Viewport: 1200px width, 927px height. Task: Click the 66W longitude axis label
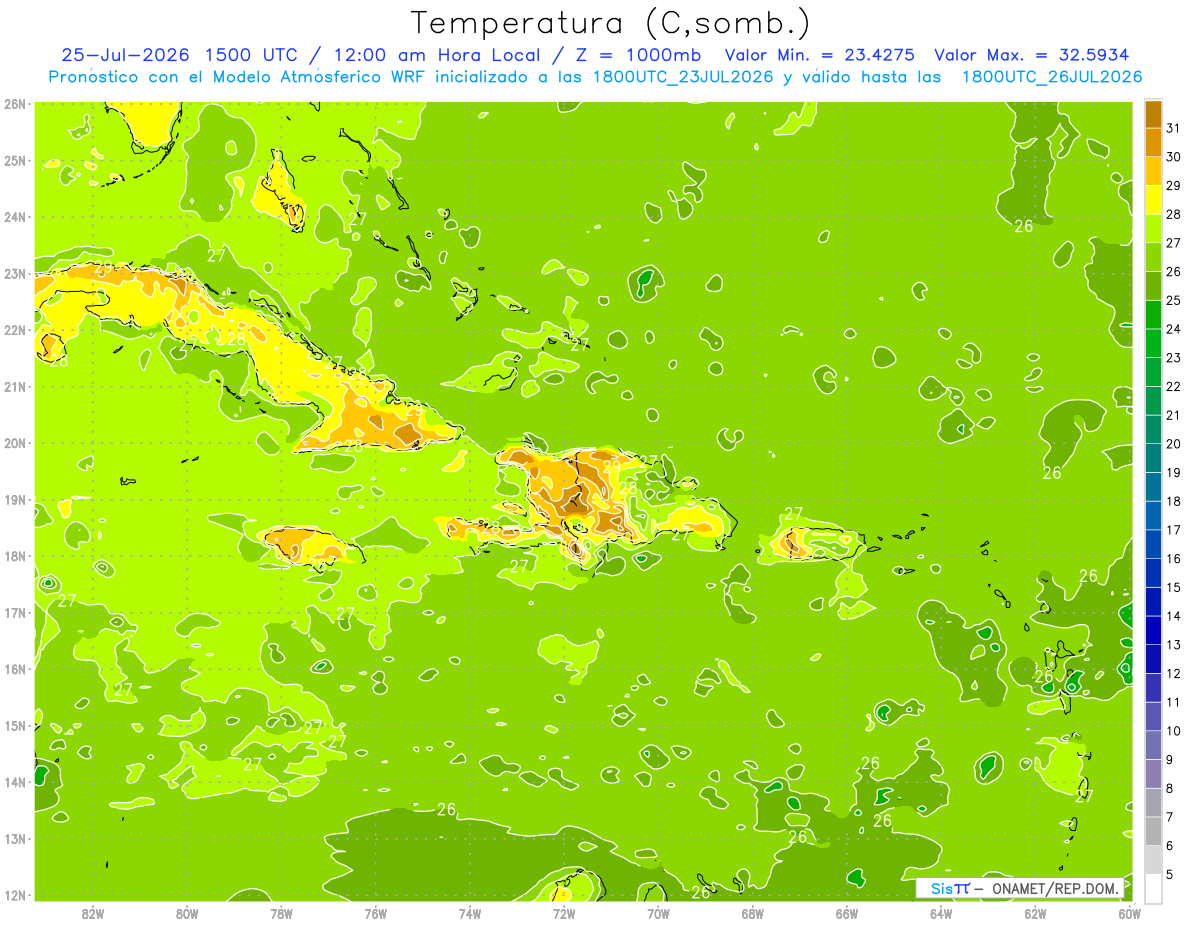coord(846,913)
